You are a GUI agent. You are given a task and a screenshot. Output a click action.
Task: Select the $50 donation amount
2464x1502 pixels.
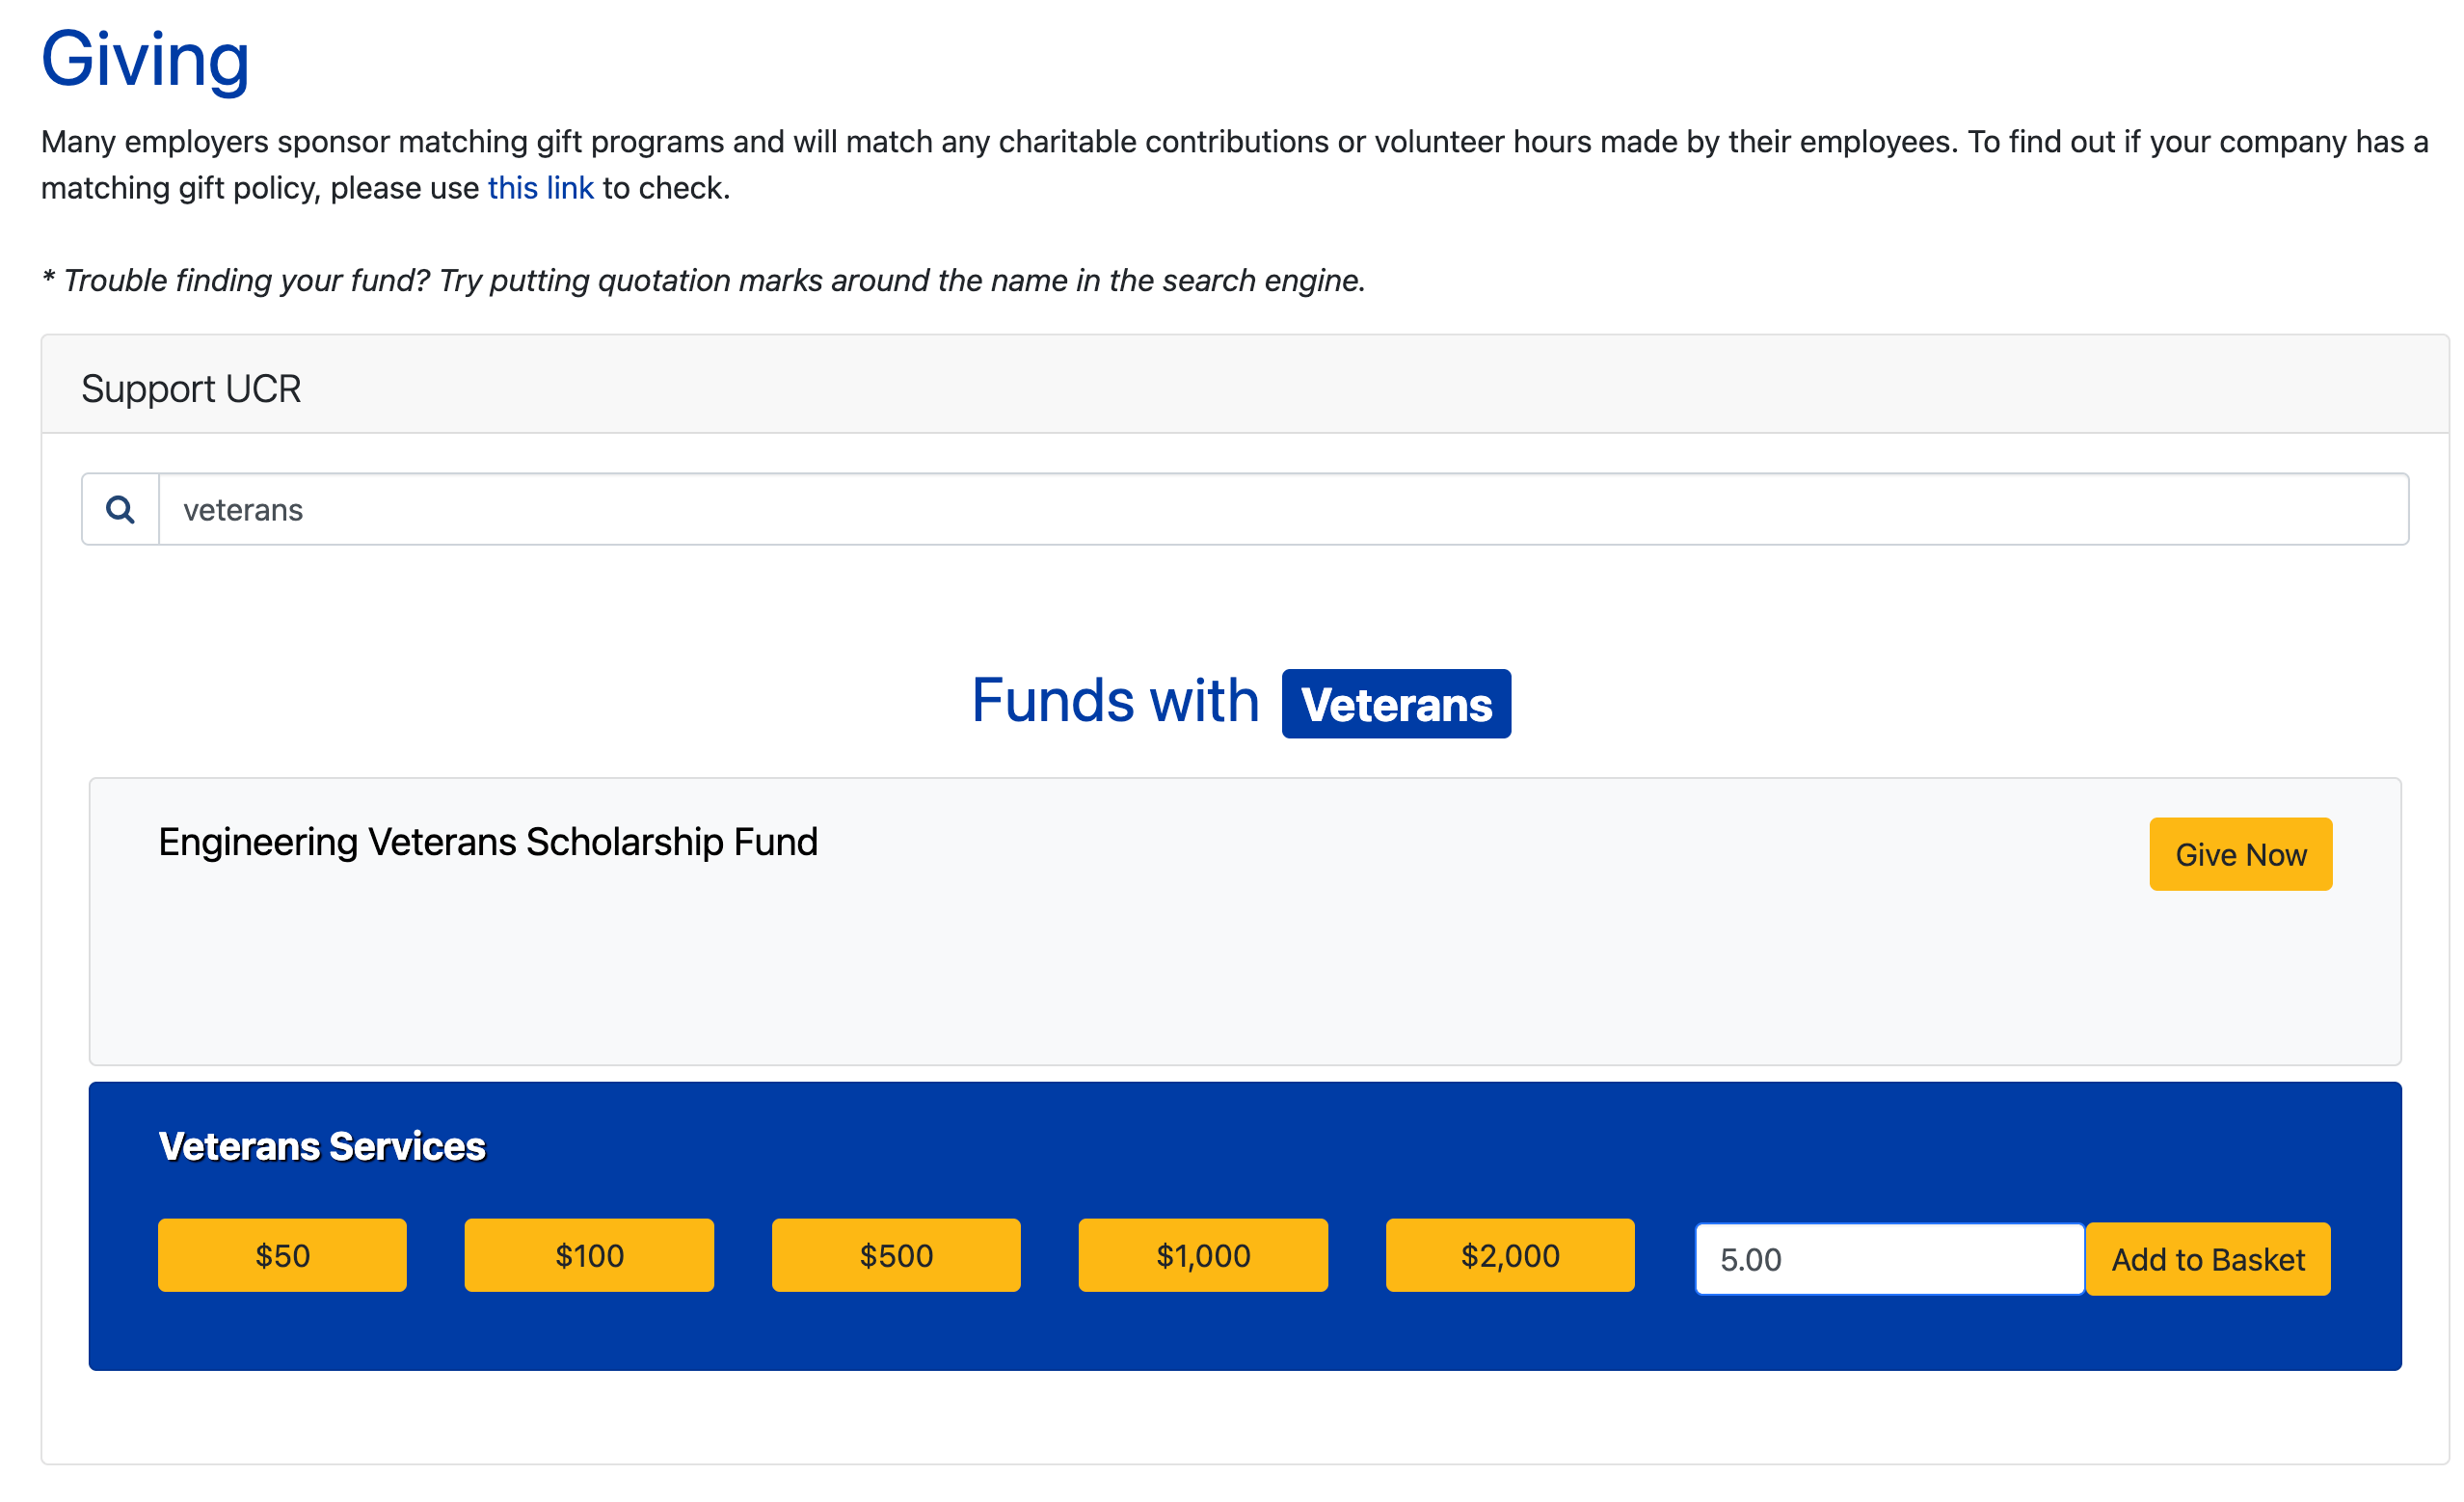coord(282,1255)
